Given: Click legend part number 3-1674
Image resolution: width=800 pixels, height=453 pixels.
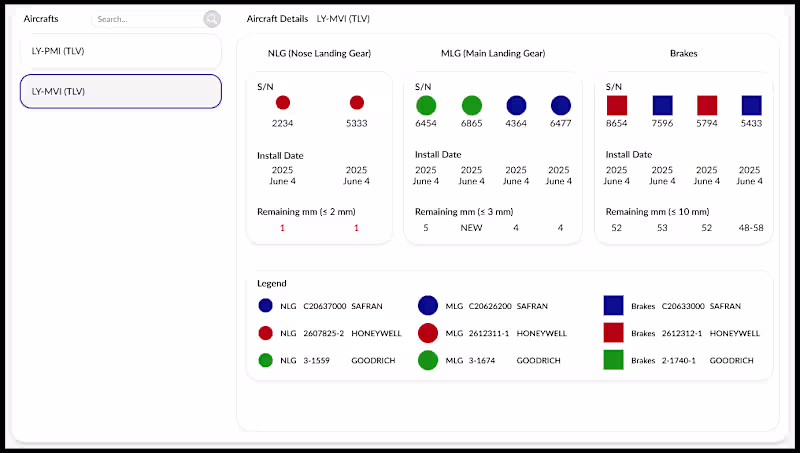Looking at the screenshot, I should click(x=482, y=361).
